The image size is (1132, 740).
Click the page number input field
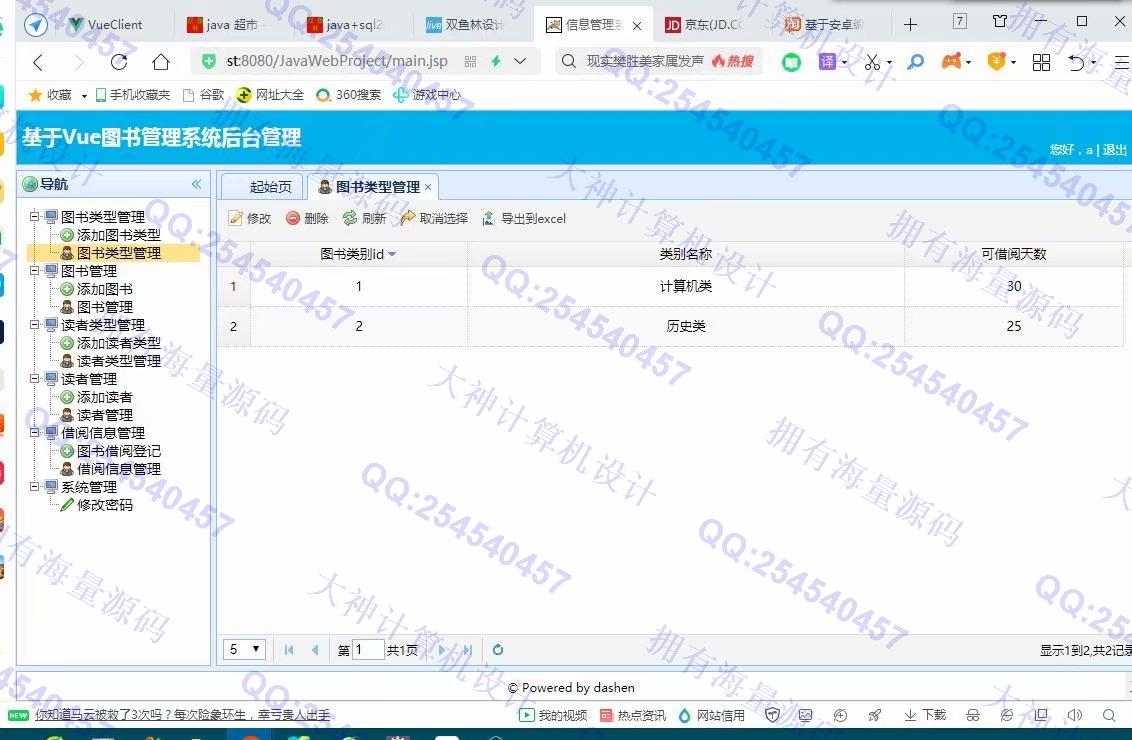[x=367, y=650]
